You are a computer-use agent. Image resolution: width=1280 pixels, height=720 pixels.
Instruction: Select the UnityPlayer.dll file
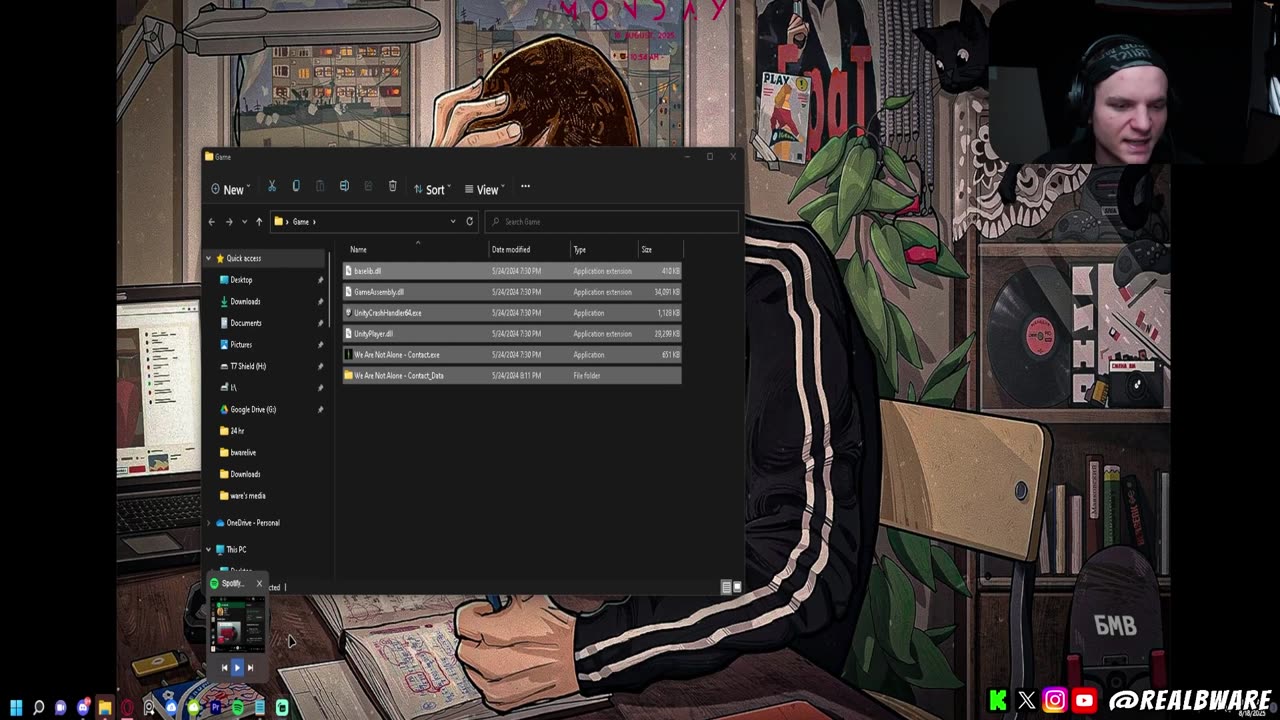tap(512, 334)
